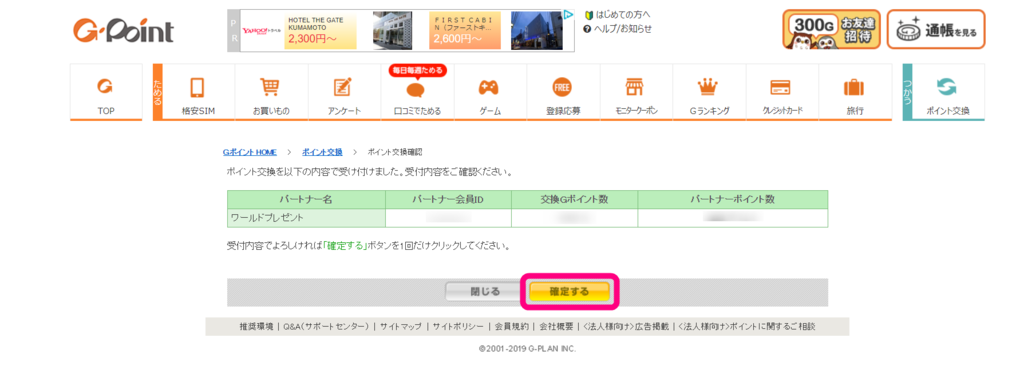The width and height of the screenshot is (1024, 365).
Task: Open はじめての方へ link
Action: (x=617, y=14)
